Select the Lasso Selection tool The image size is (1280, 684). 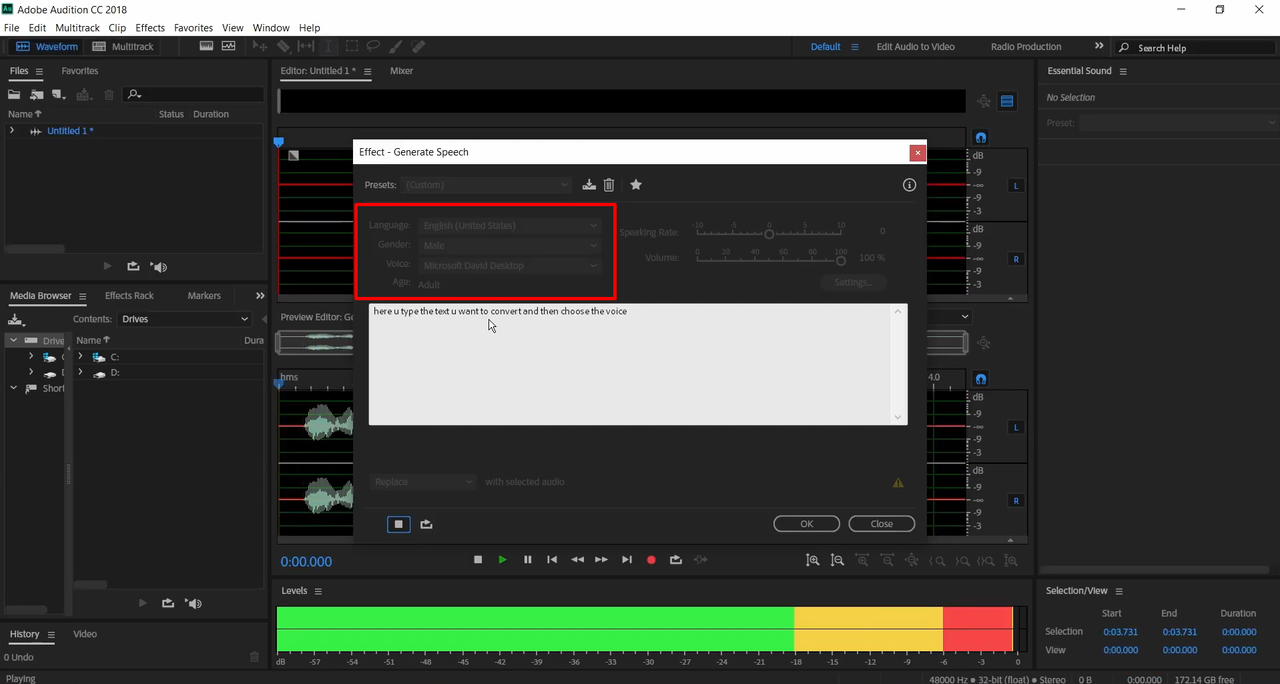click(373, 47)
